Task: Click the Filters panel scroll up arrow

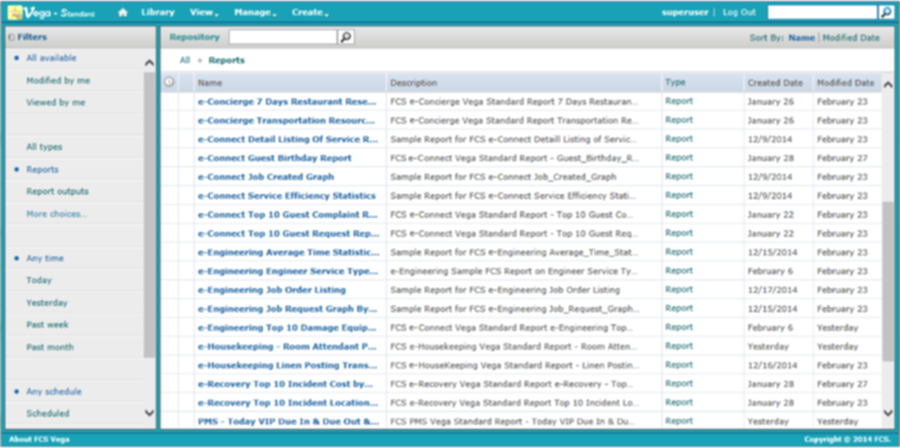Action: [149, 63]
